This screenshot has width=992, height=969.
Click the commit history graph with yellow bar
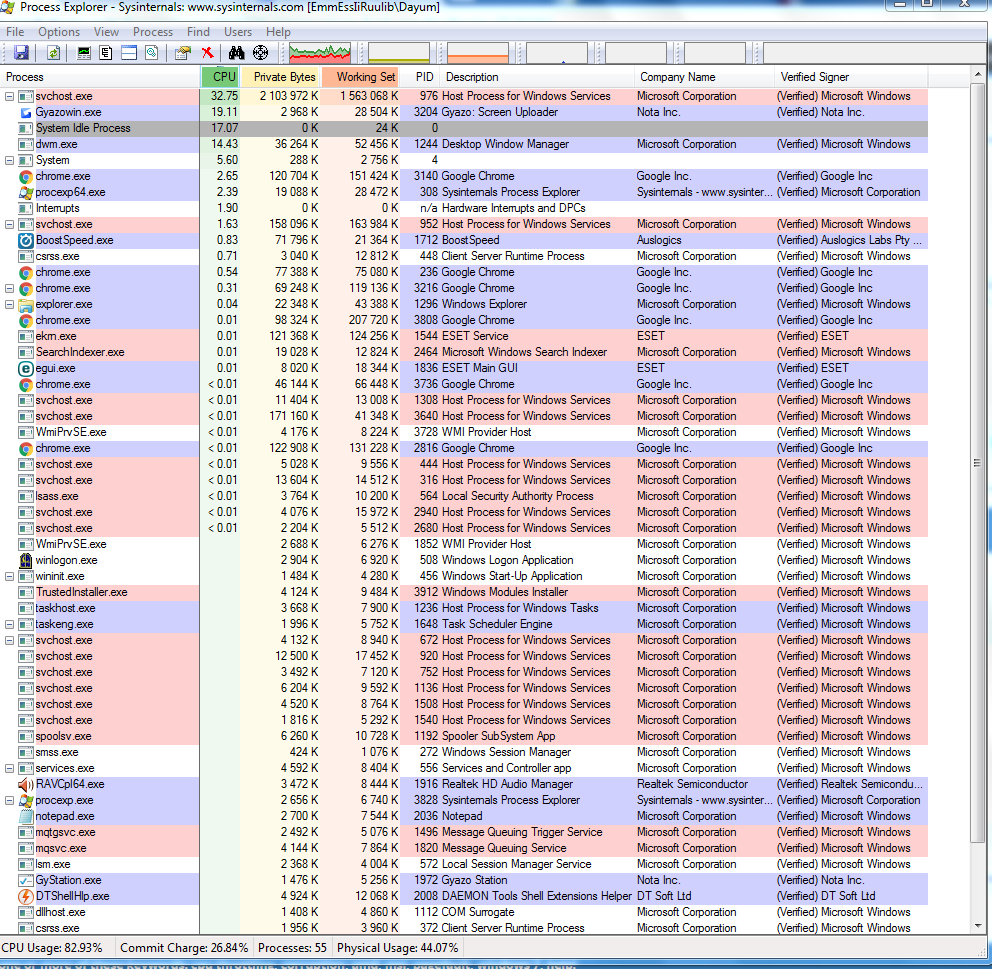399,53
